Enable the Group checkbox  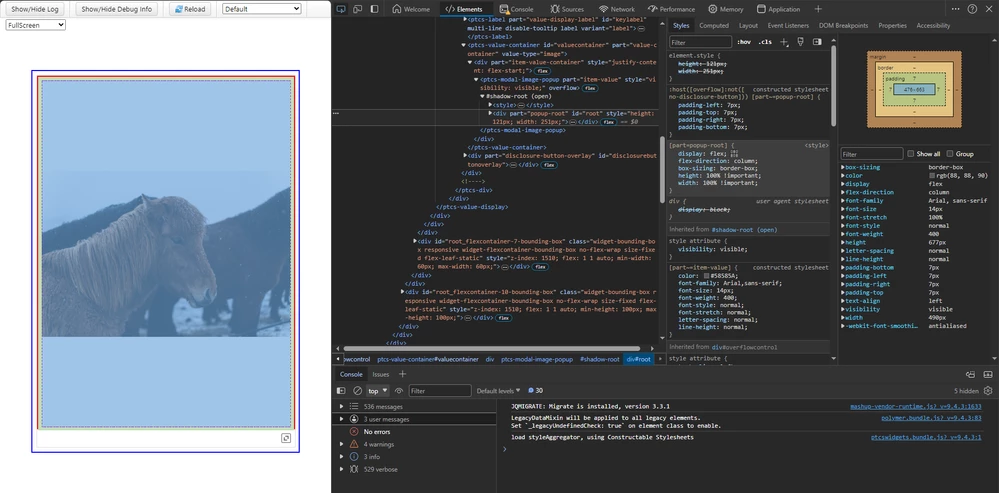coord(950,154)
